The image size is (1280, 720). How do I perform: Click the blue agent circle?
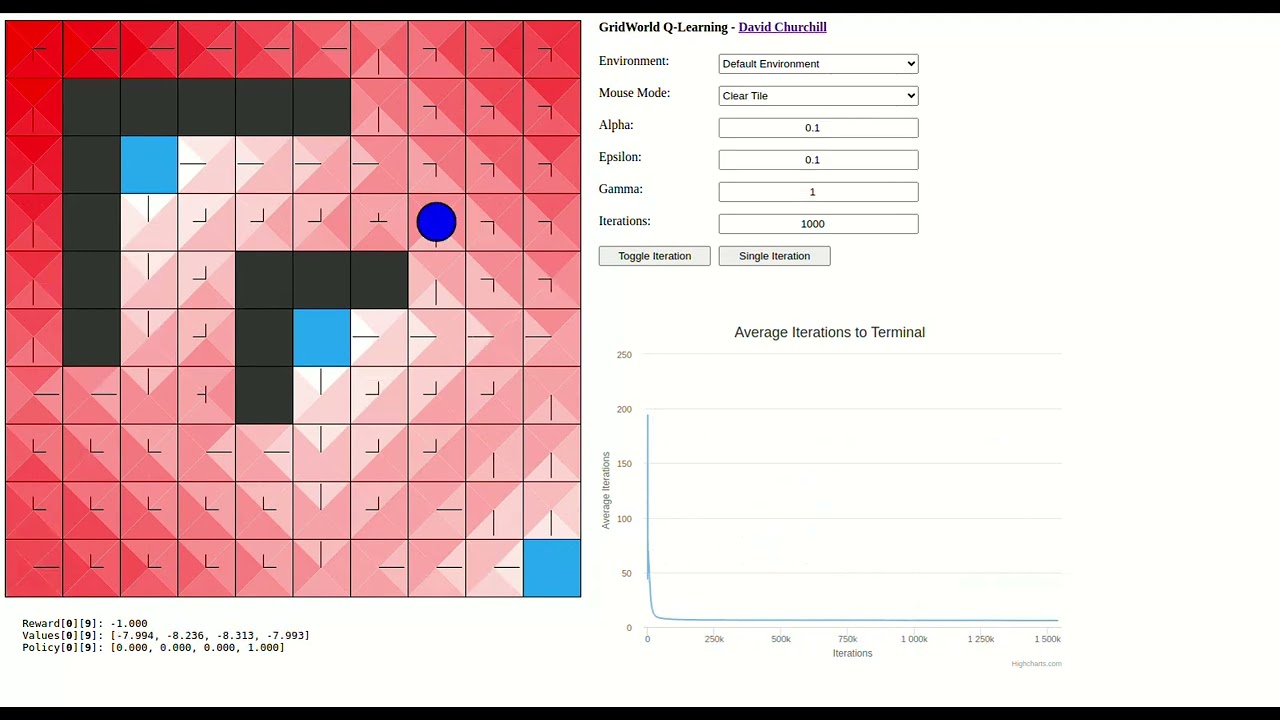click(436, 222)
